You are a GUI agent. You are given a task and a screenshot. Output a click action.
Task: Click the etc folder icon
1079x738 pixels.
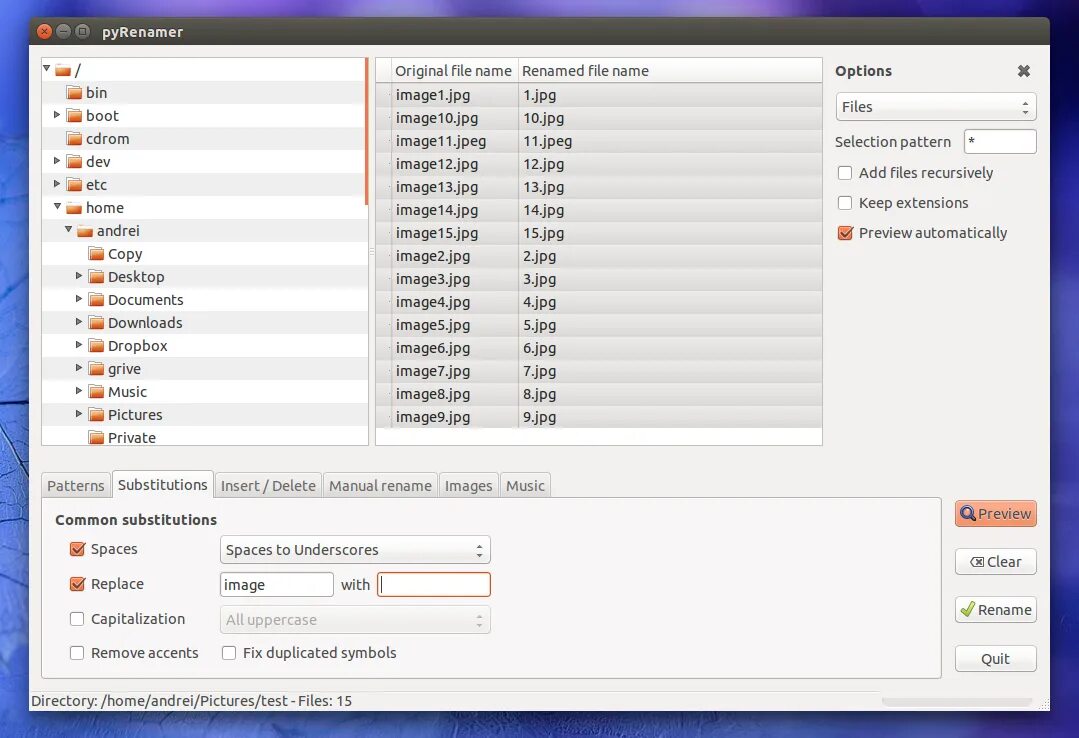[x=74, y=184]
